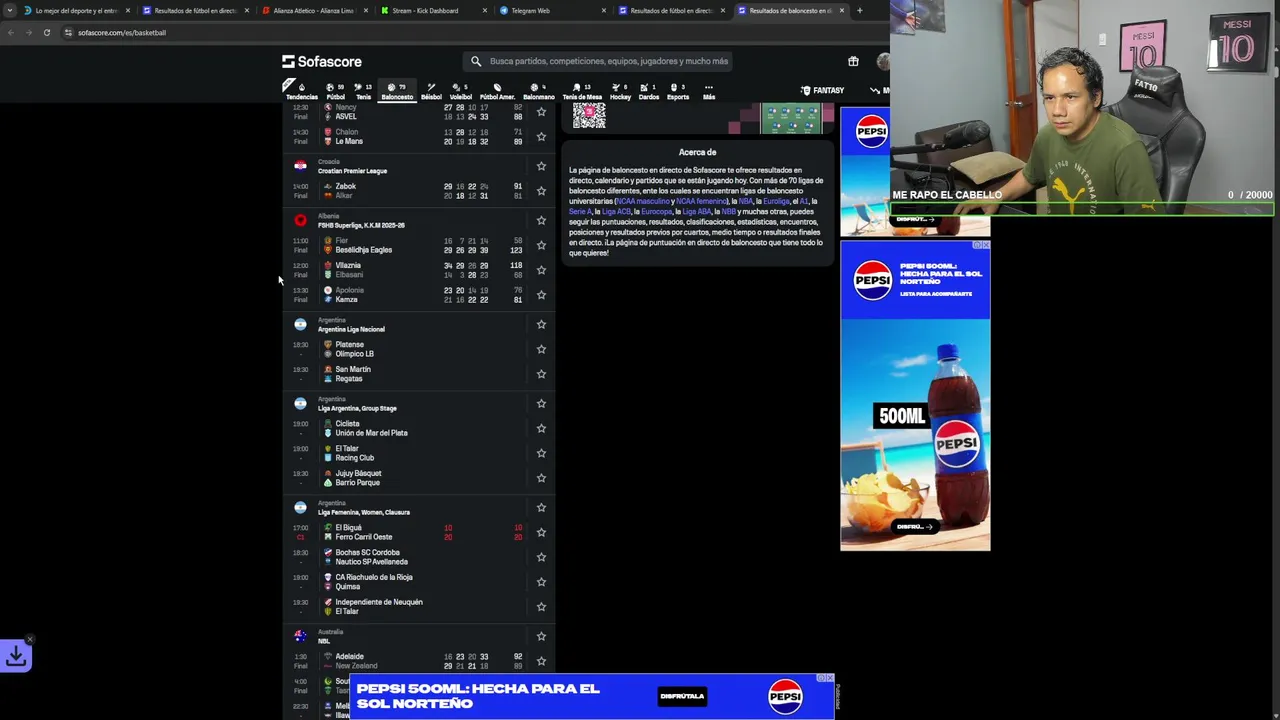Click the Albania flag icon
The image size is (1280, 720).
pyautogui.click(x=300, y=220)
